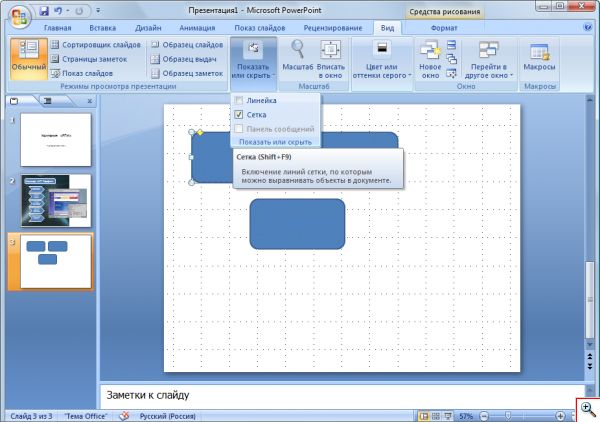This screenshot has width=600, height=422.
Task: Click Previous Slide double-arrow button
Action: [x=590, y=357]
